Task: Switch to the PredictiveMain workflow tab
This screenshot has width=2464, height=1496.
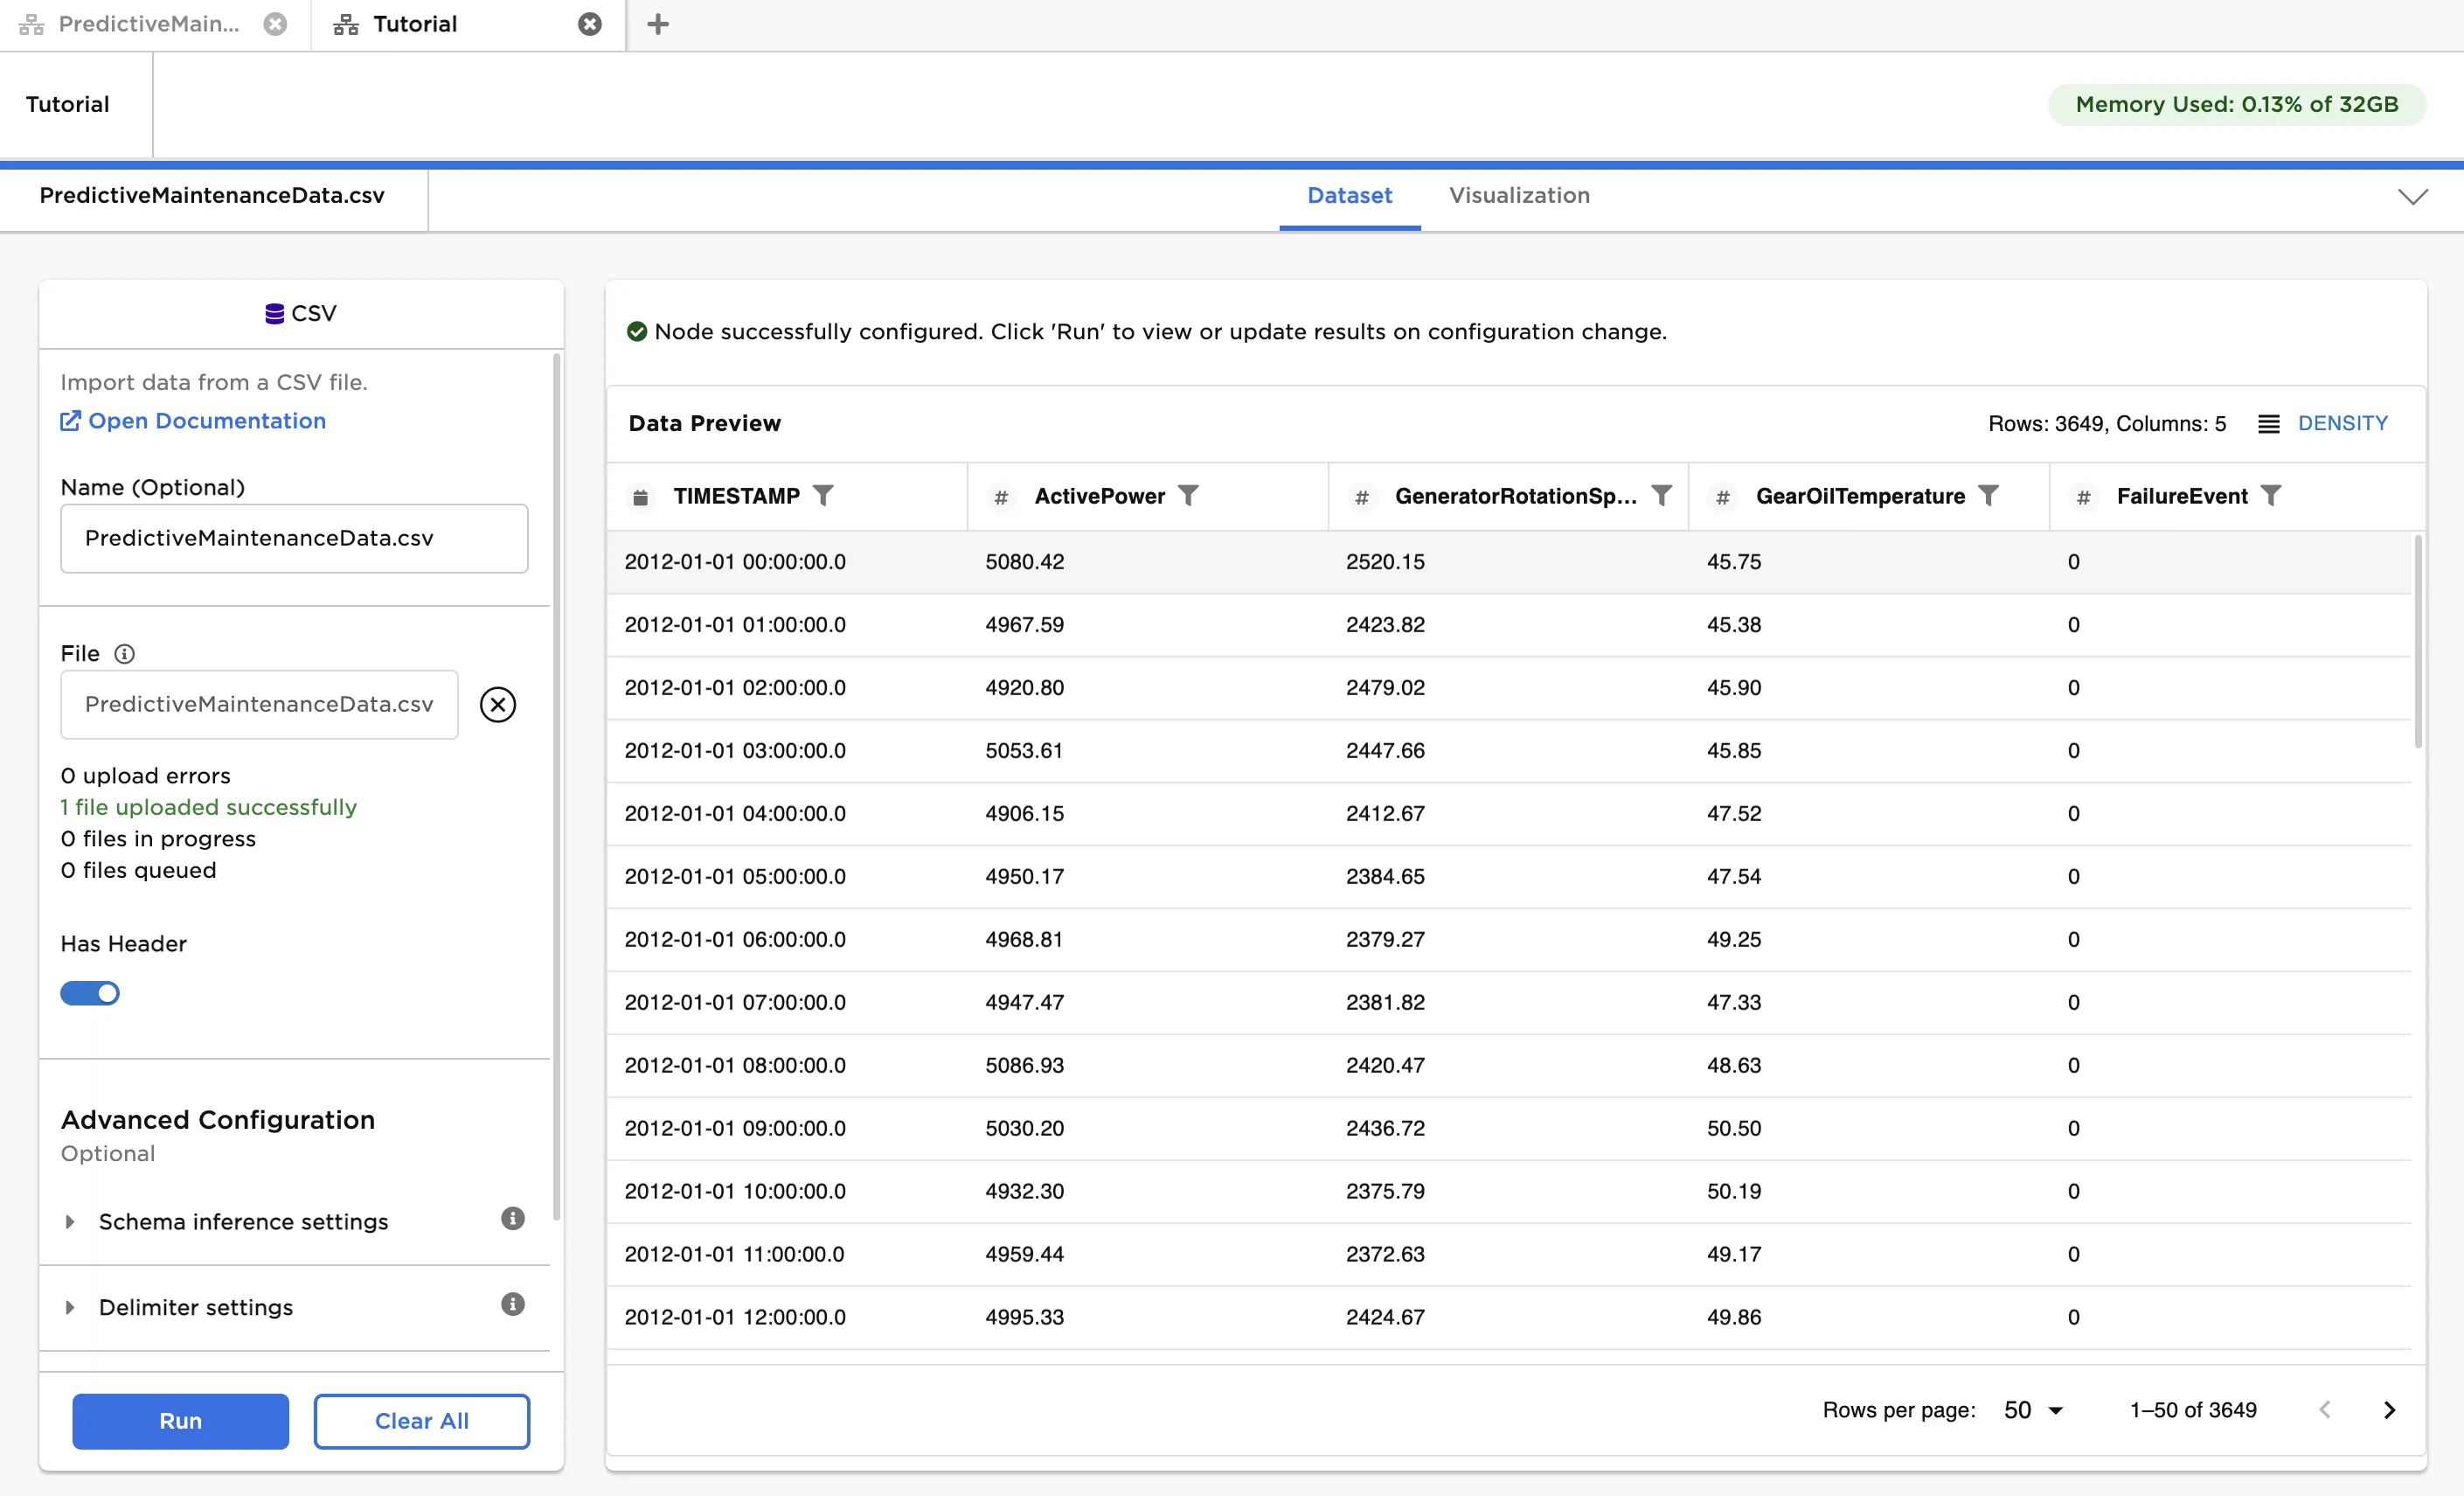Action: click(148, 24)
